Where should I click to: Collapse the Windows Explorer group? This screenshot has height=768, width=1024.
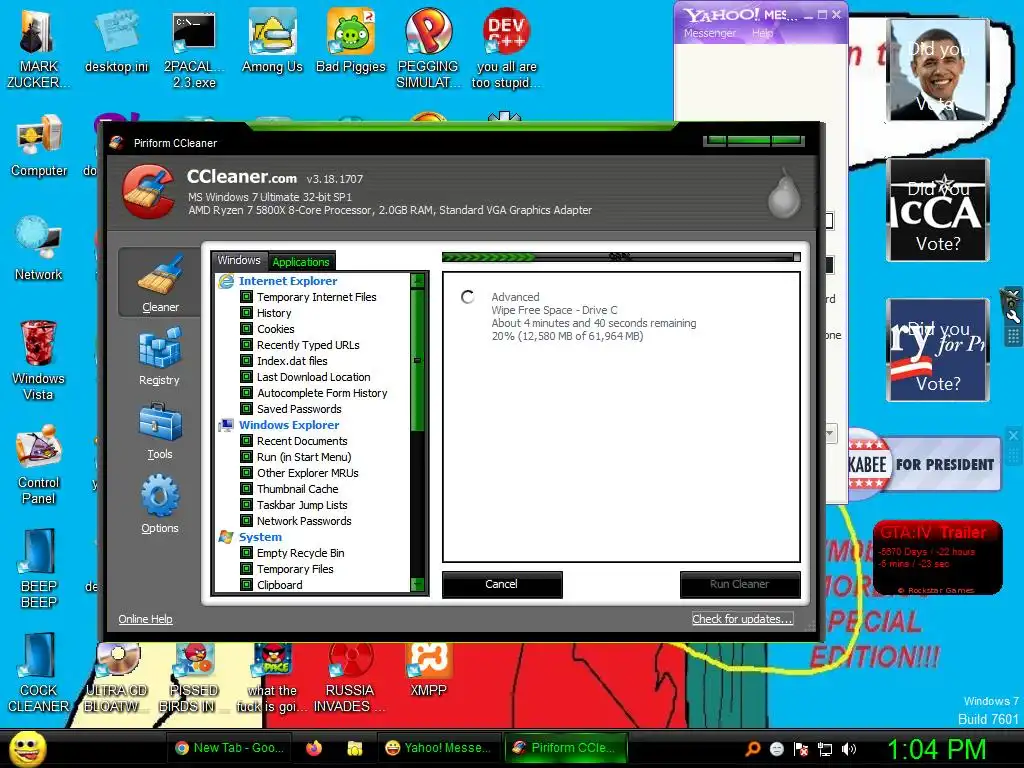coord(289,424)
